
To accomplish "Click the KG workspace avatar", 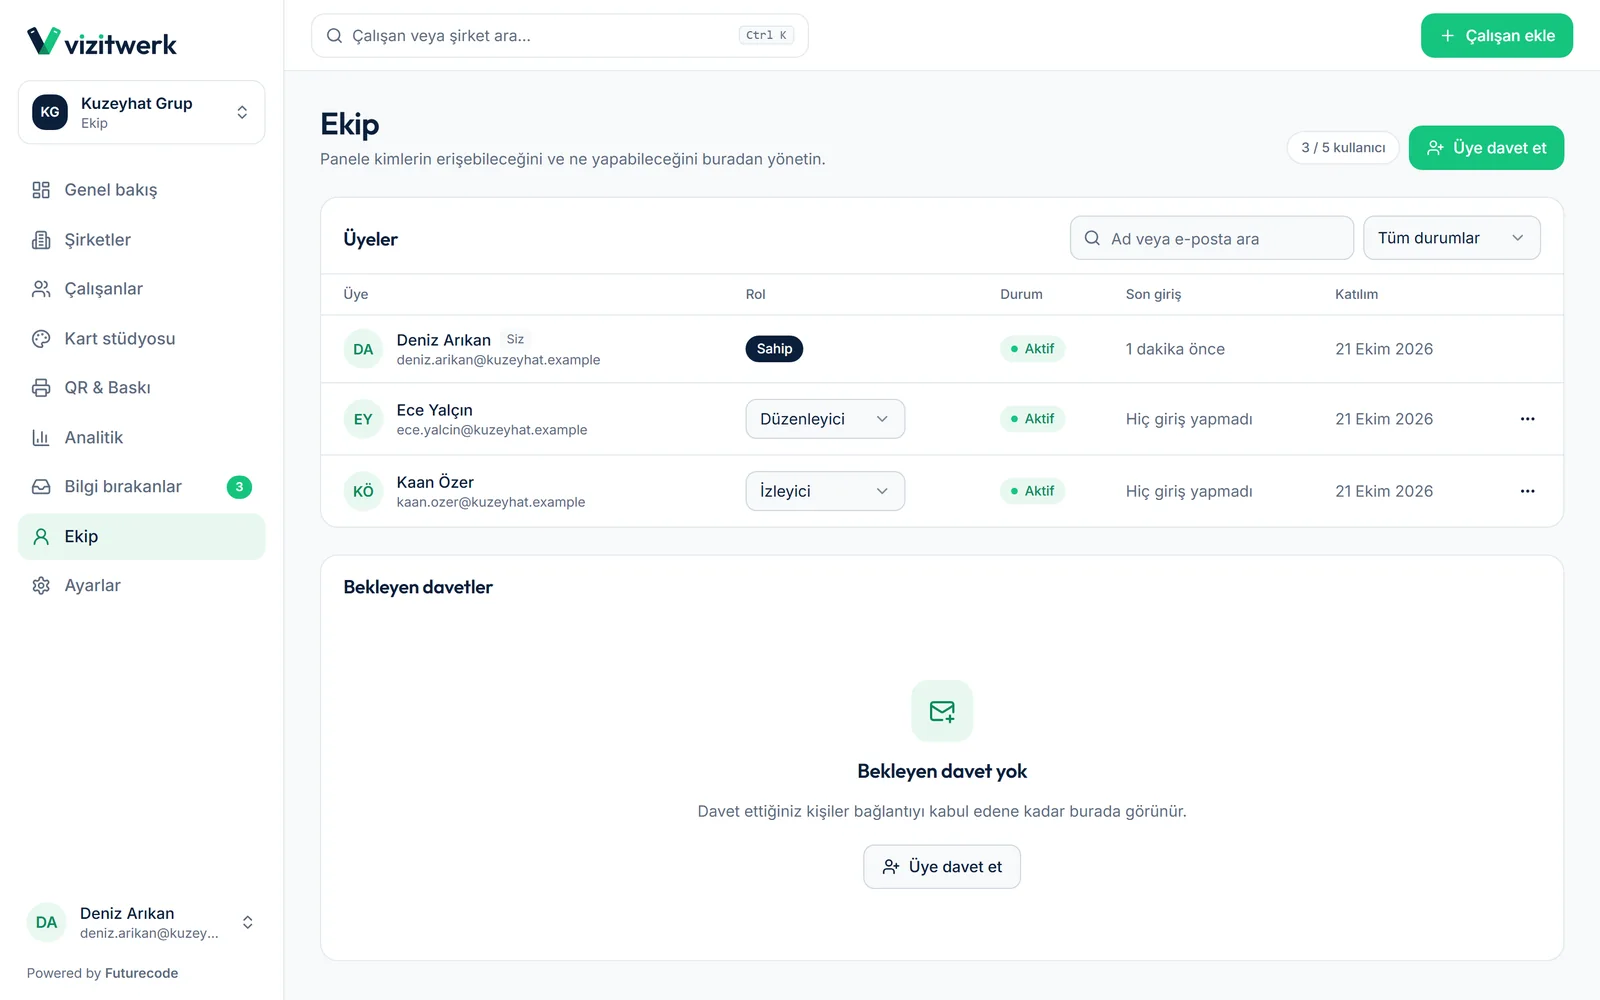I will coord(50,112).
